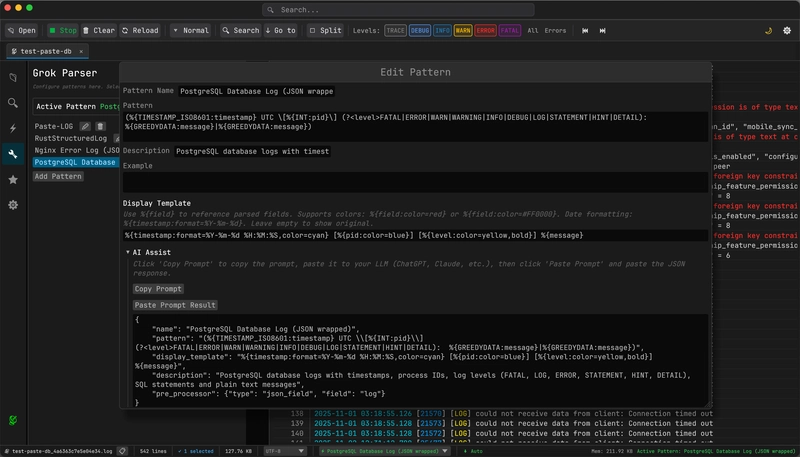Collapse the AI Assist section
800x457 pixels.
(x=148, y=252)
